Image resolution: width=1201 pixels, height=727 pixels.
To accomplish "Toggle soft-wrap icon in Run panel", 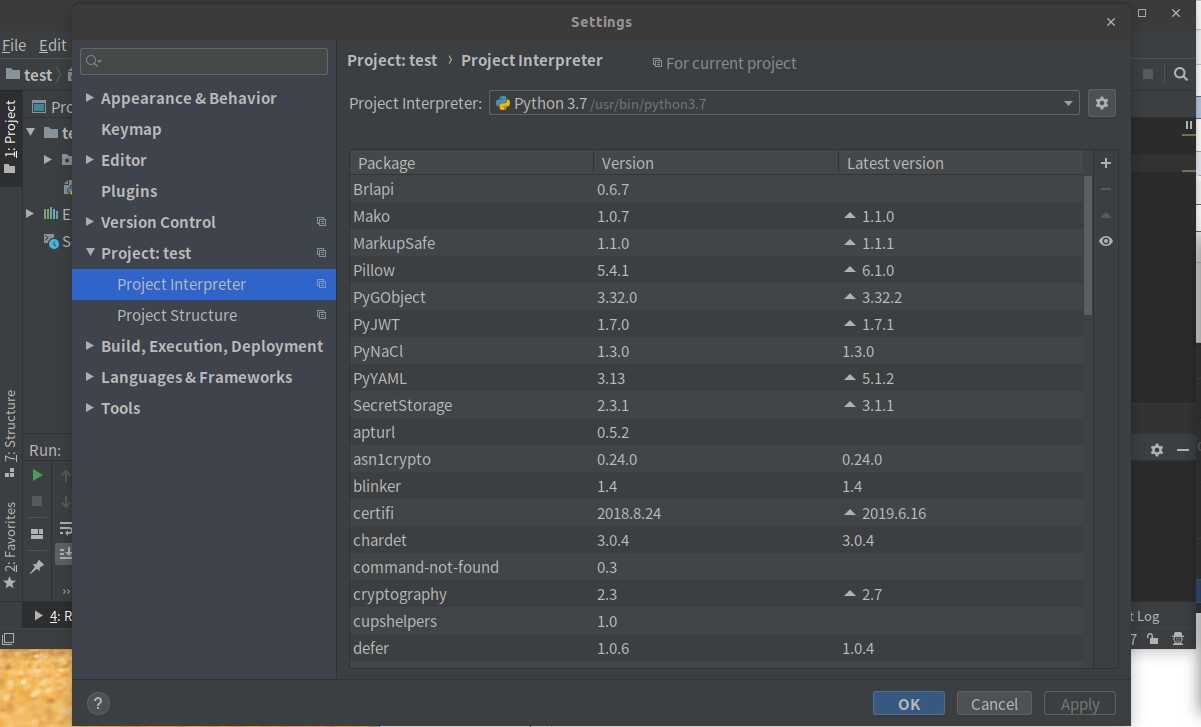I will click(65, 527).
